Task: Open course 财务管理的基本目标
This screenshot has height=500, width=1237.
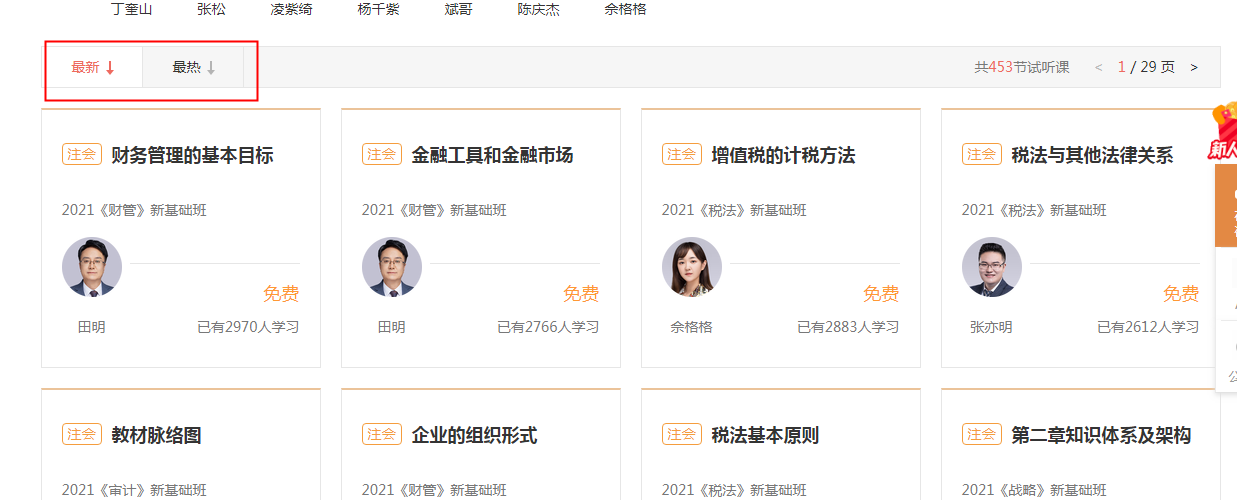Action: [192, 155]
